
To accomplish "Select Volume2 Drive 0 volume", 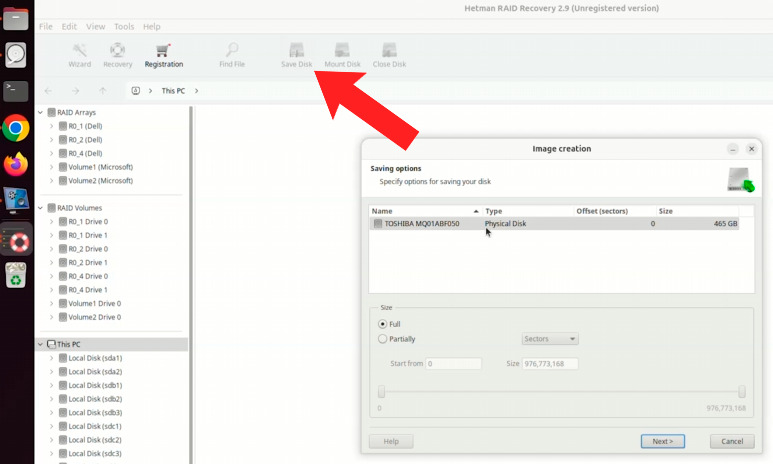I will [x=95, y=317].
